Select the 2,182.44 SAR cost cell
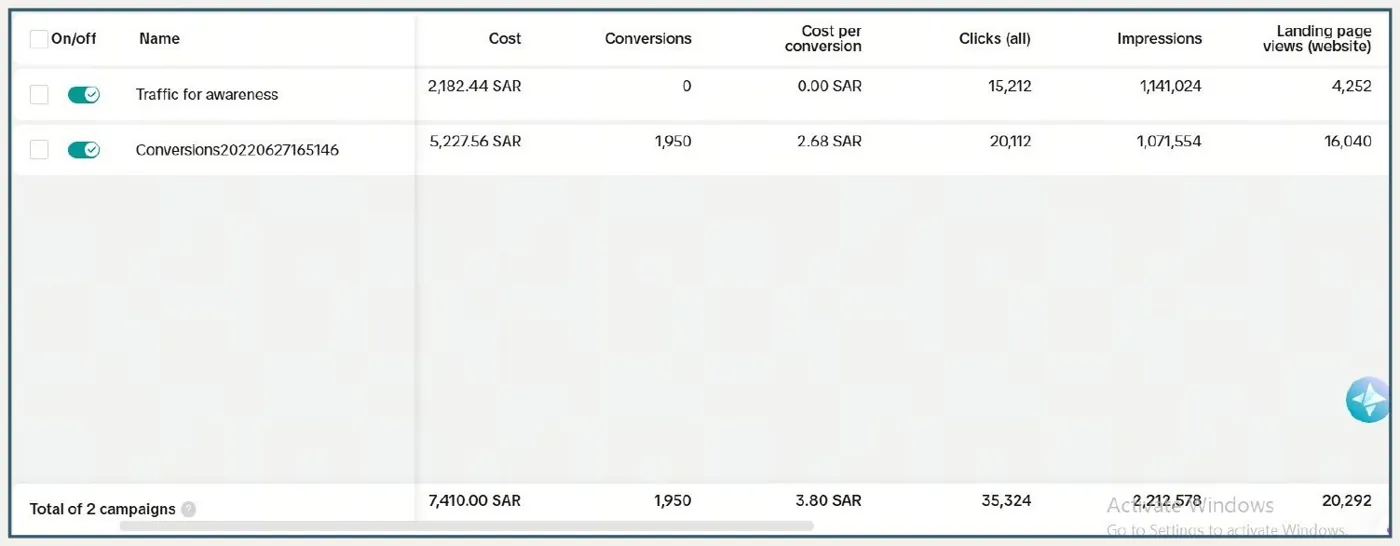This screenshot has height=546, width=1400. 474,86
